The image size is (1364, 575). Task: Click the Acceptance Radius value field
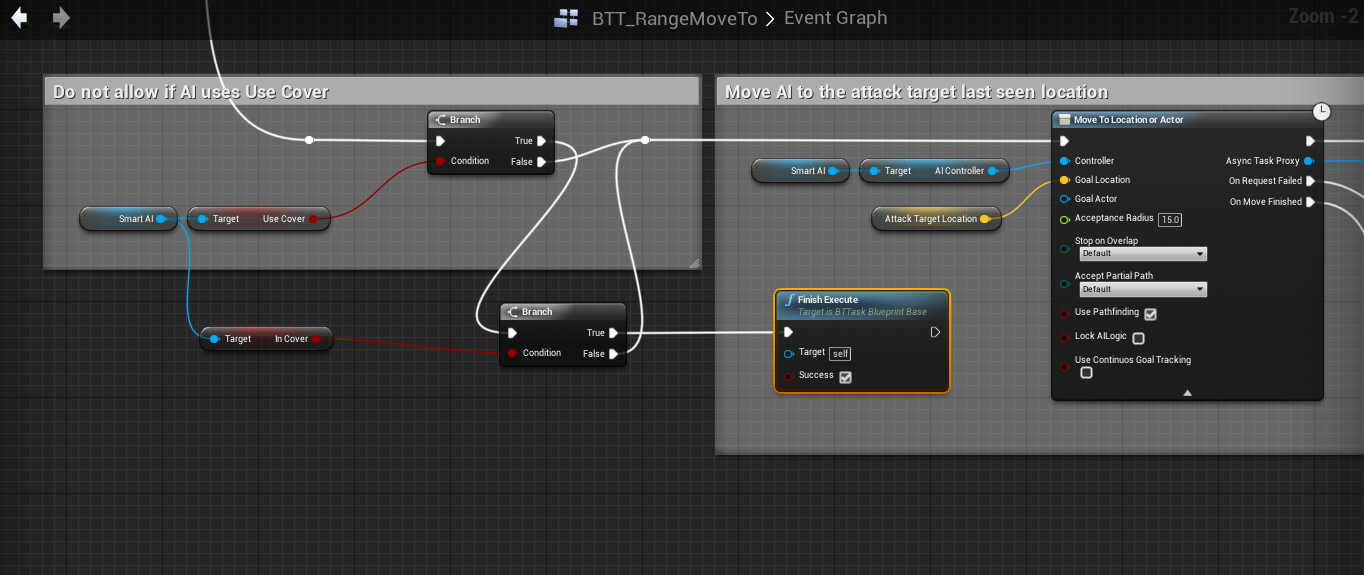[x=1170, y=219]
